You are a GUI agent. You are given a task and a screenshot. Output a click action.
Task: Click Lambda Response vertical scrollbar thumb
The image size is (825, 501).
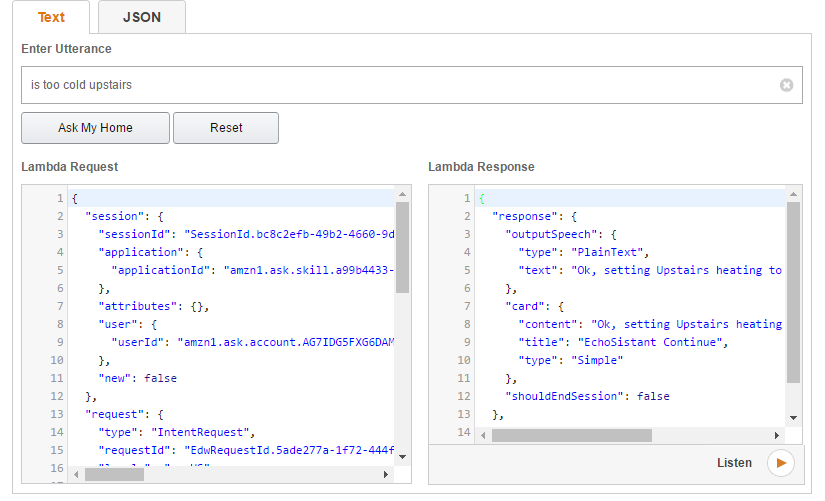(793, 293)
